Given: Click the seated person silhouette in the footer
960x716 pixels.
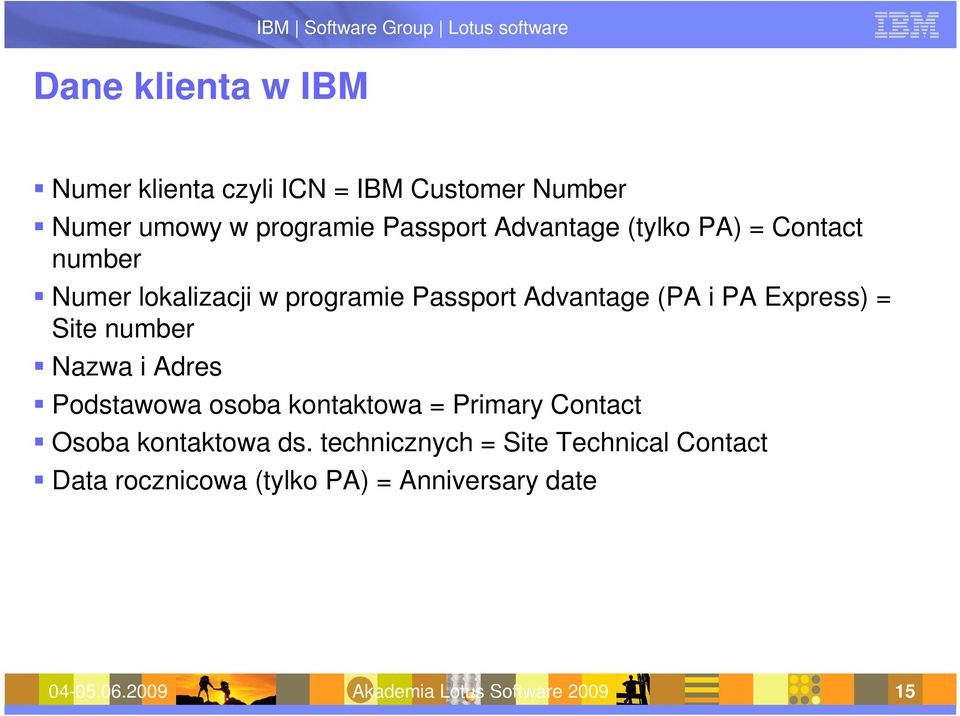Looking at the screenshot, I should (634, 690).
